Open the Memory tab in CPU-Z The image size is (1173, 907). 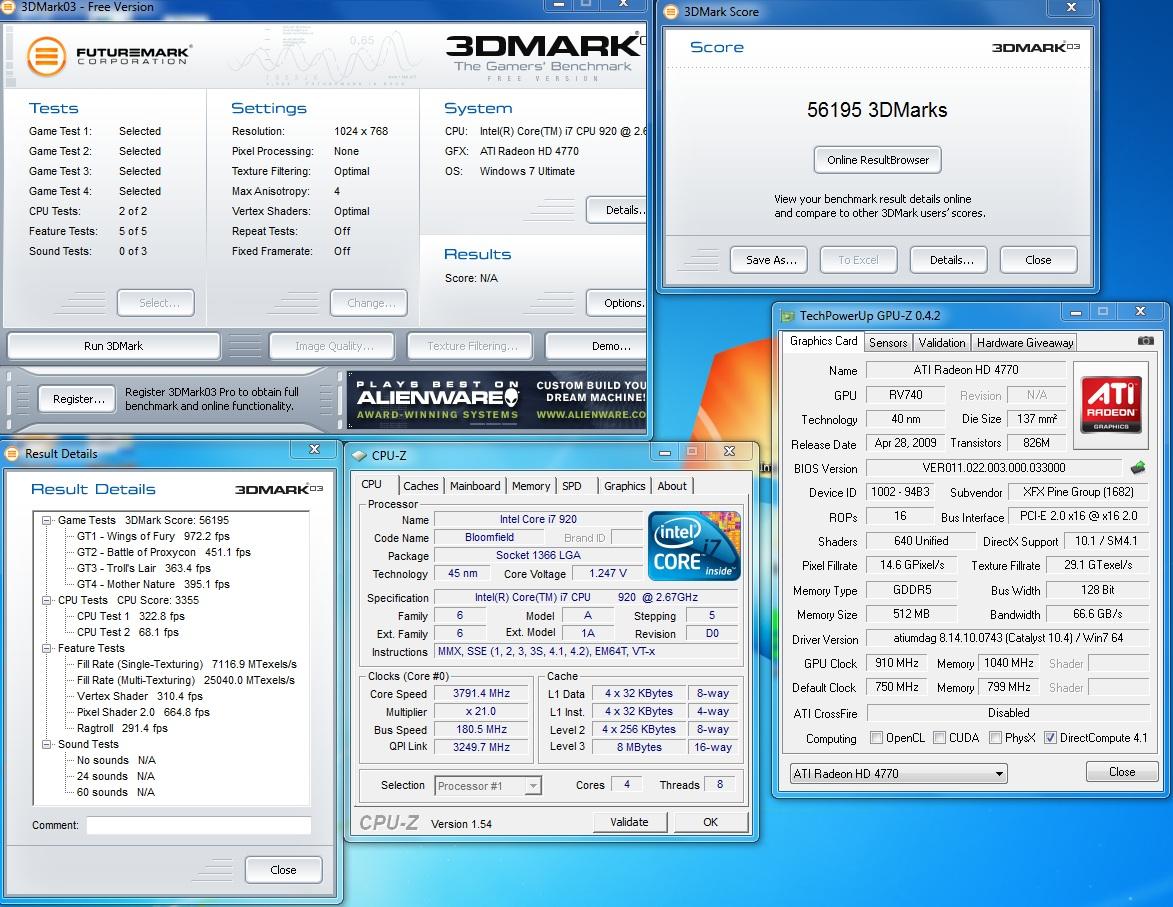(531, 486)
